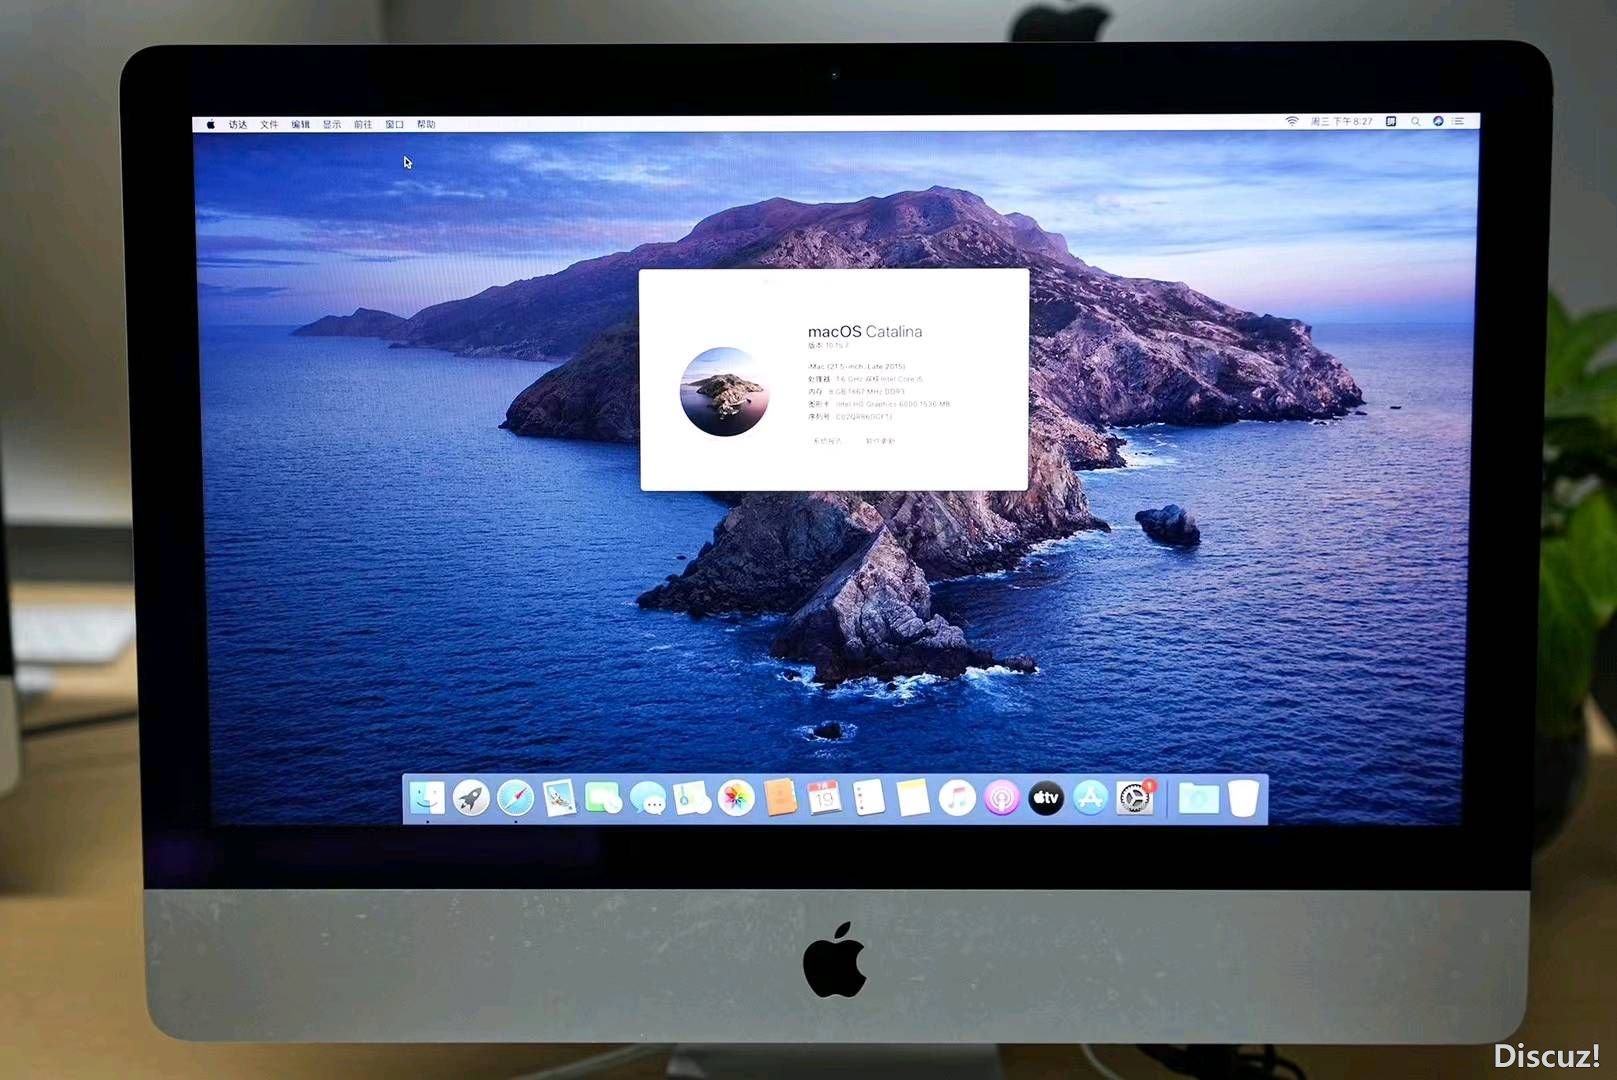1617x1080 pixels.
Task: Open the Trash in the Dock
Action: click(x=1243, y=798)
